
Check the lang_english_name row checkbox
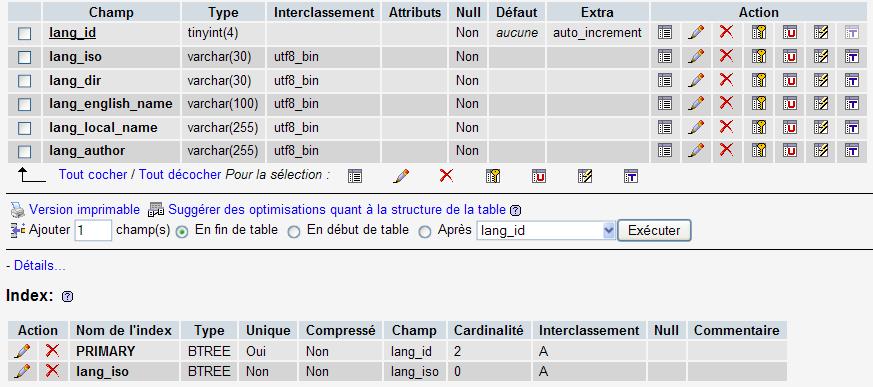tap(24, 105)
